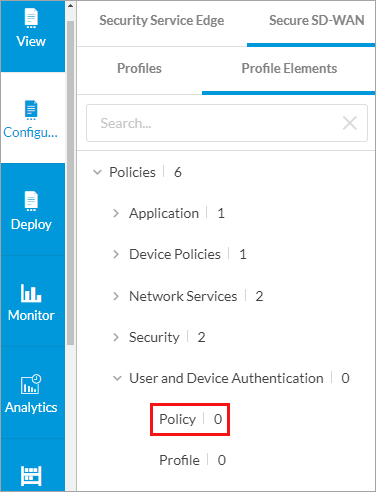Click the sidebar vertical scrollbar thumb
This screenshot has width=376, height=492.
click(x=70, y=183)
